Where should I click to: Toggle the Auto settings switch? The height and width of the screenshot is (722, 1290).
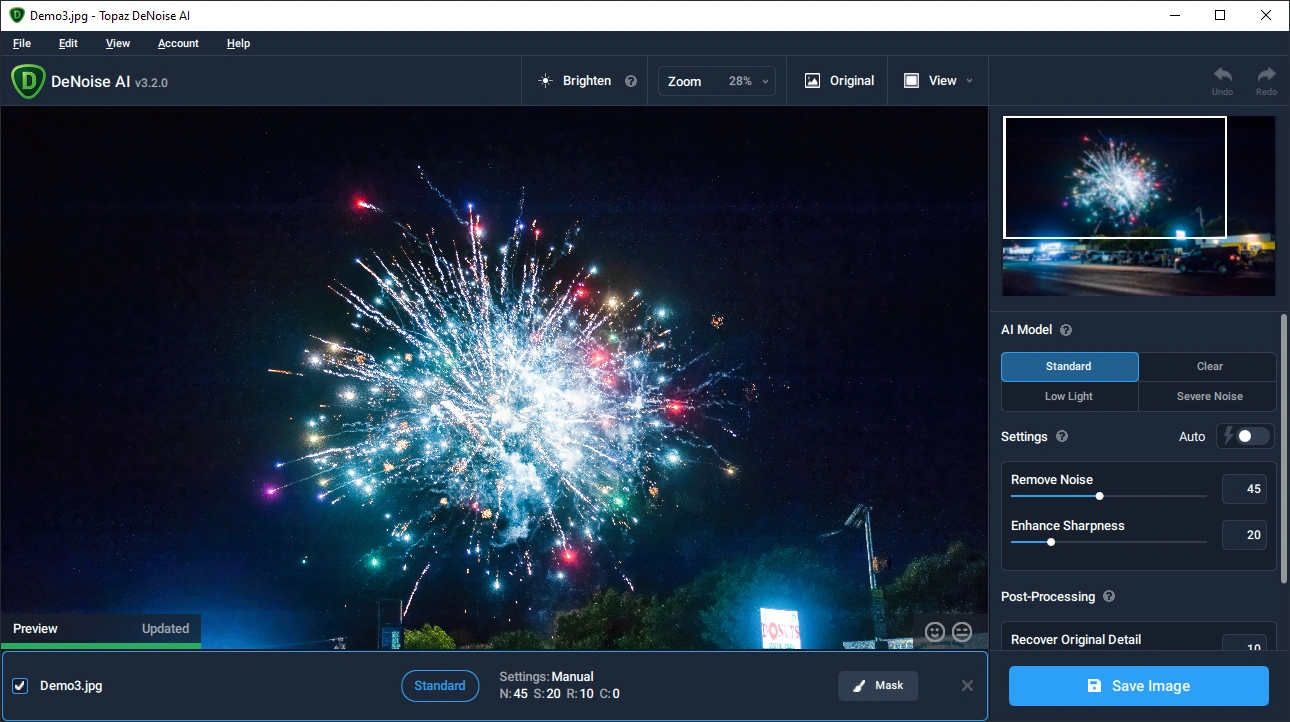[x=1246, y=436]
